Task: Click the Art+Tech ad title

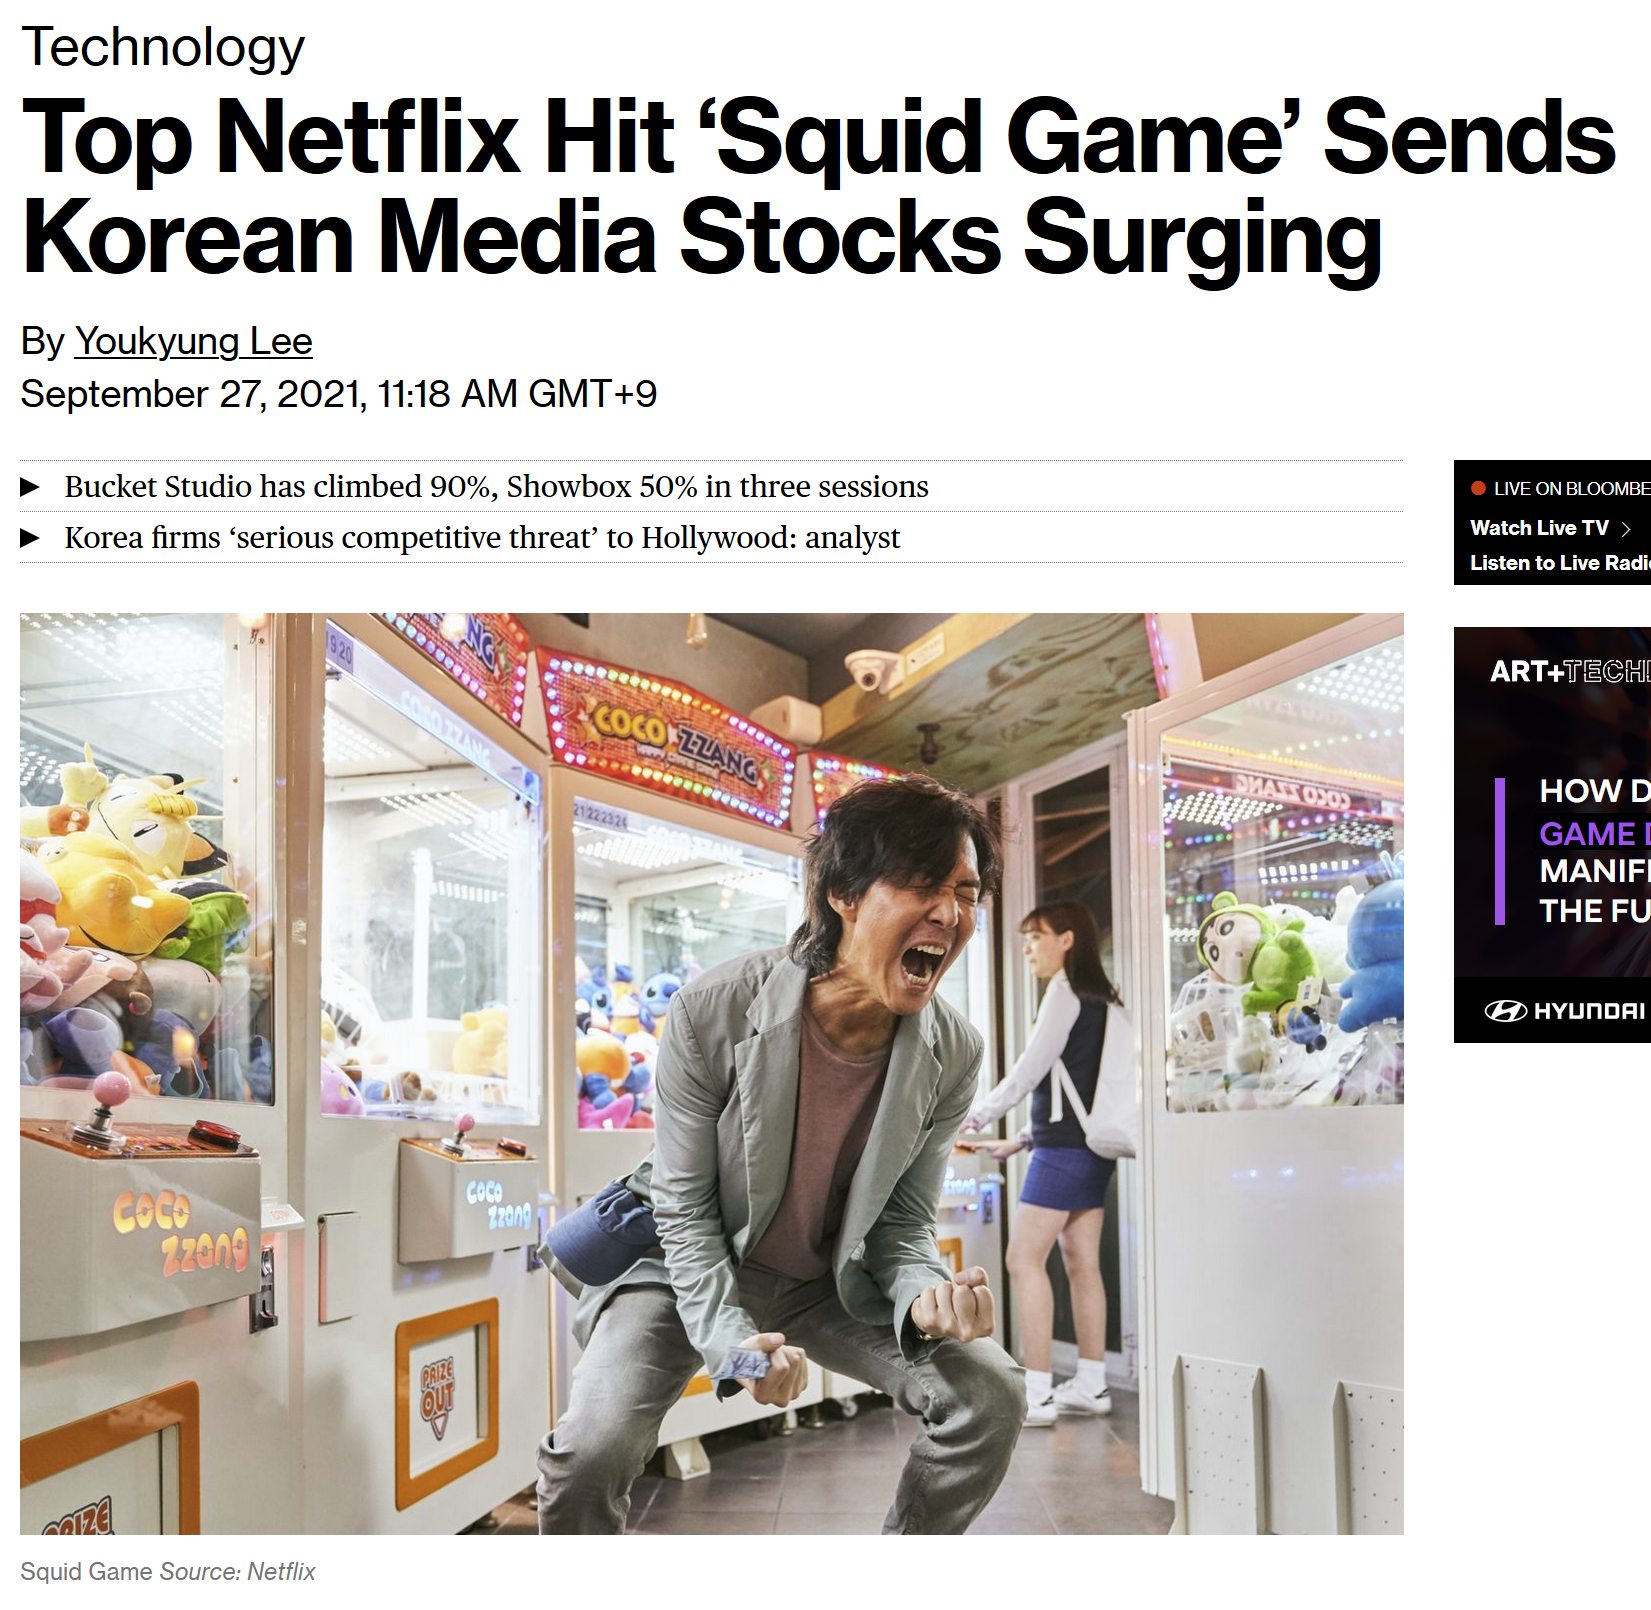Action: (x=1570, y=672)
